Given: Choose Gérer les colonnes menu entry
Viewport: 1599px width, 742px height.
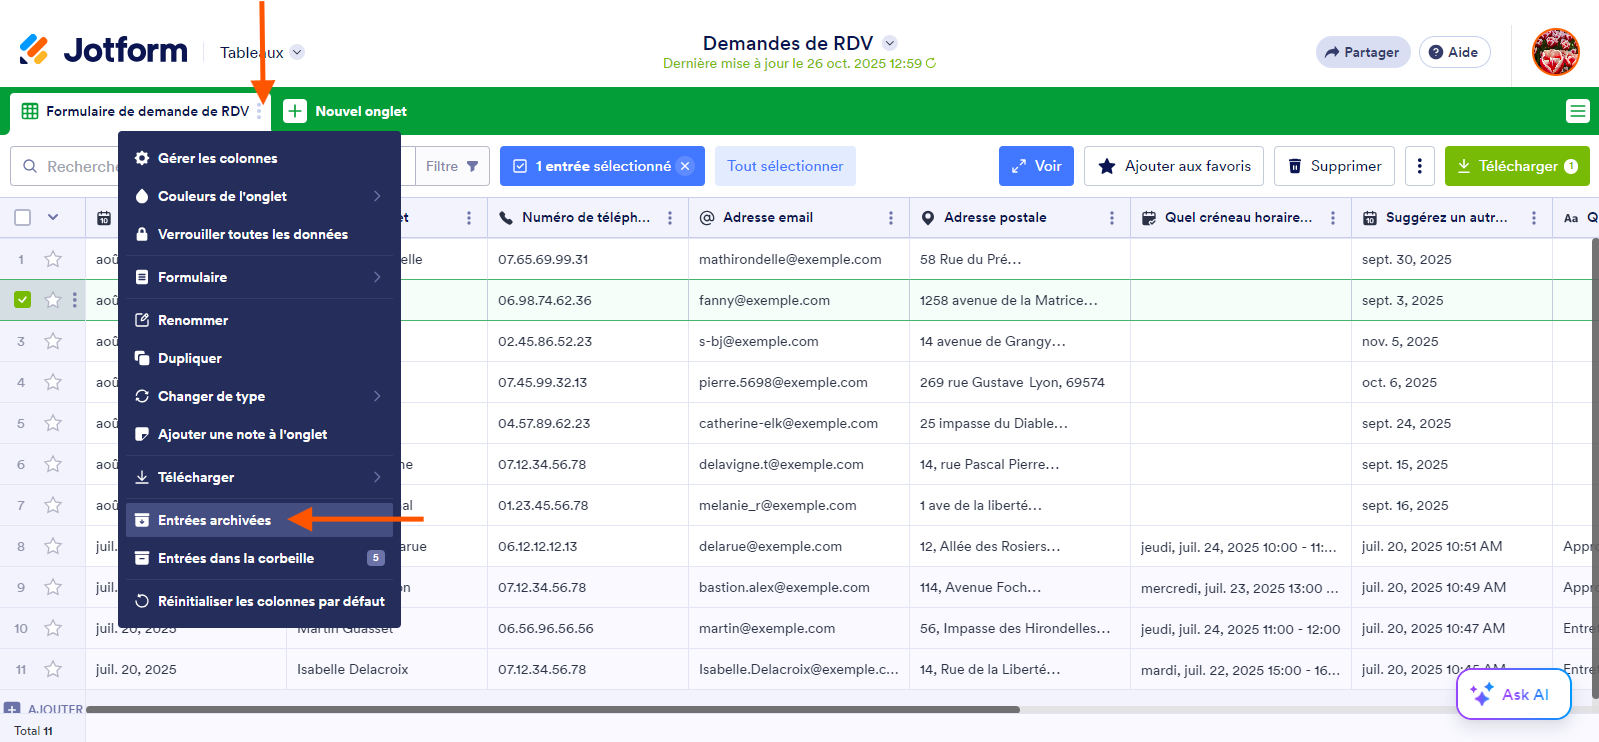Looking at the screenshot, I should (x=217, y=158).
